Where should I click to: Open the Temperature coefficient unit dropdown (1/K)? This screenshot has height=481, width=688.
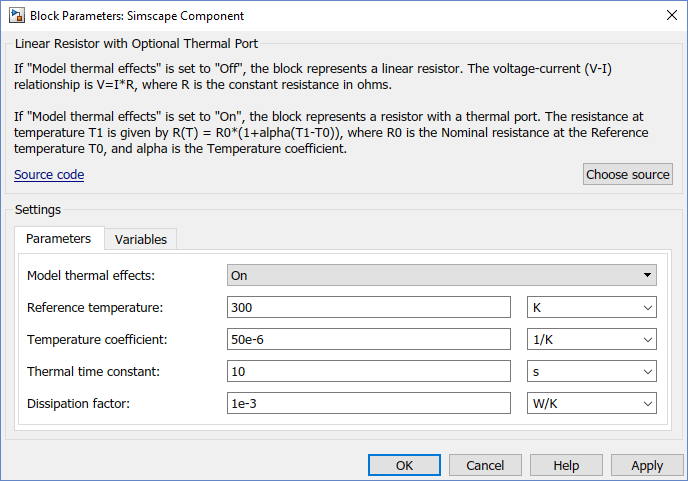point(591,339)
